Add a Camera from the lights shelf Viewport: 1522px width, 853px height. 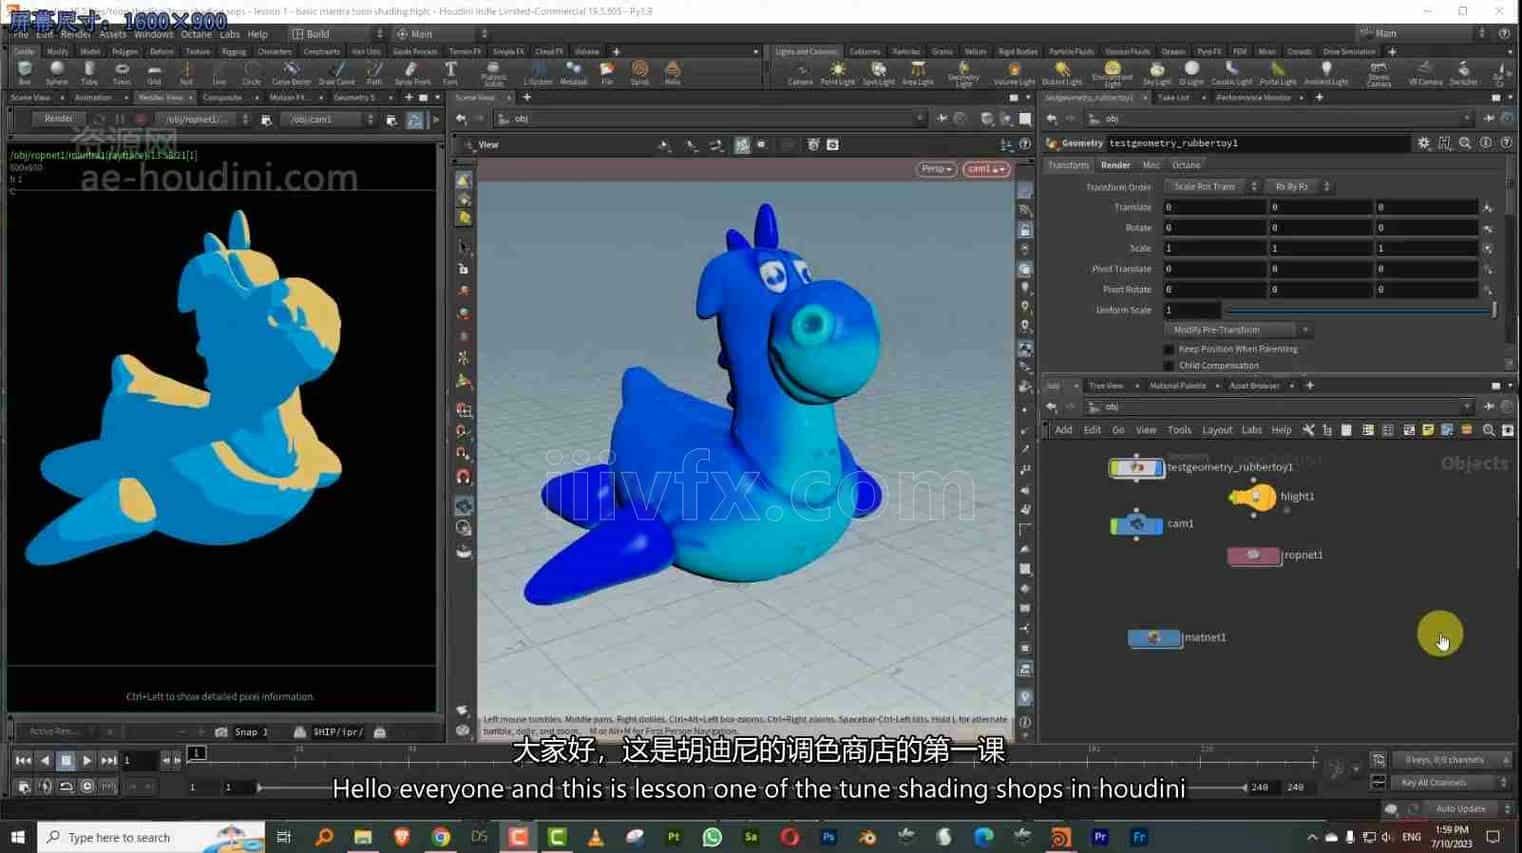[x=800, y=73]
